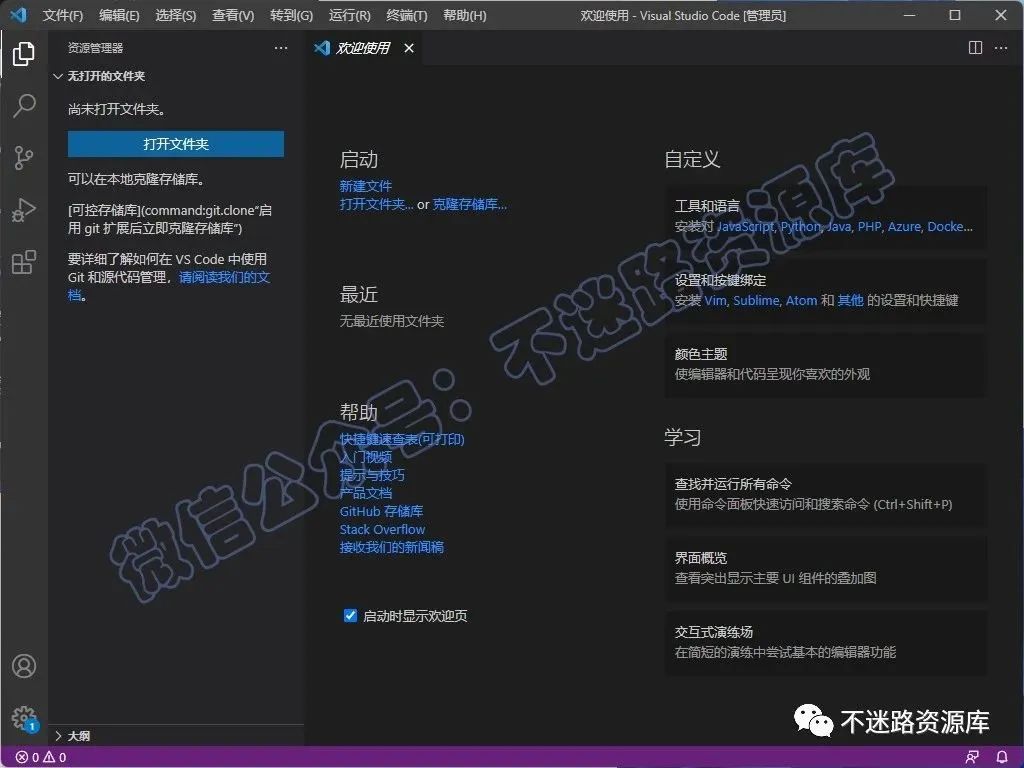
Task: Open the Stack Overflow link
Action: 382,529
